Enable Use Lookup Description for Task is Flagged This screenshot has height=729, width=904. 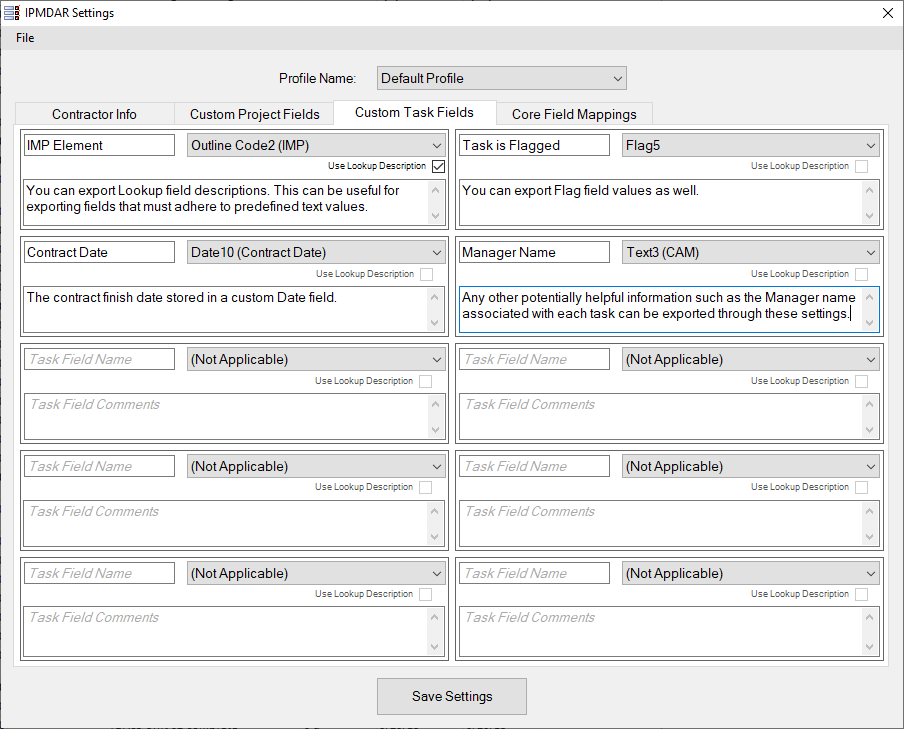861,166
